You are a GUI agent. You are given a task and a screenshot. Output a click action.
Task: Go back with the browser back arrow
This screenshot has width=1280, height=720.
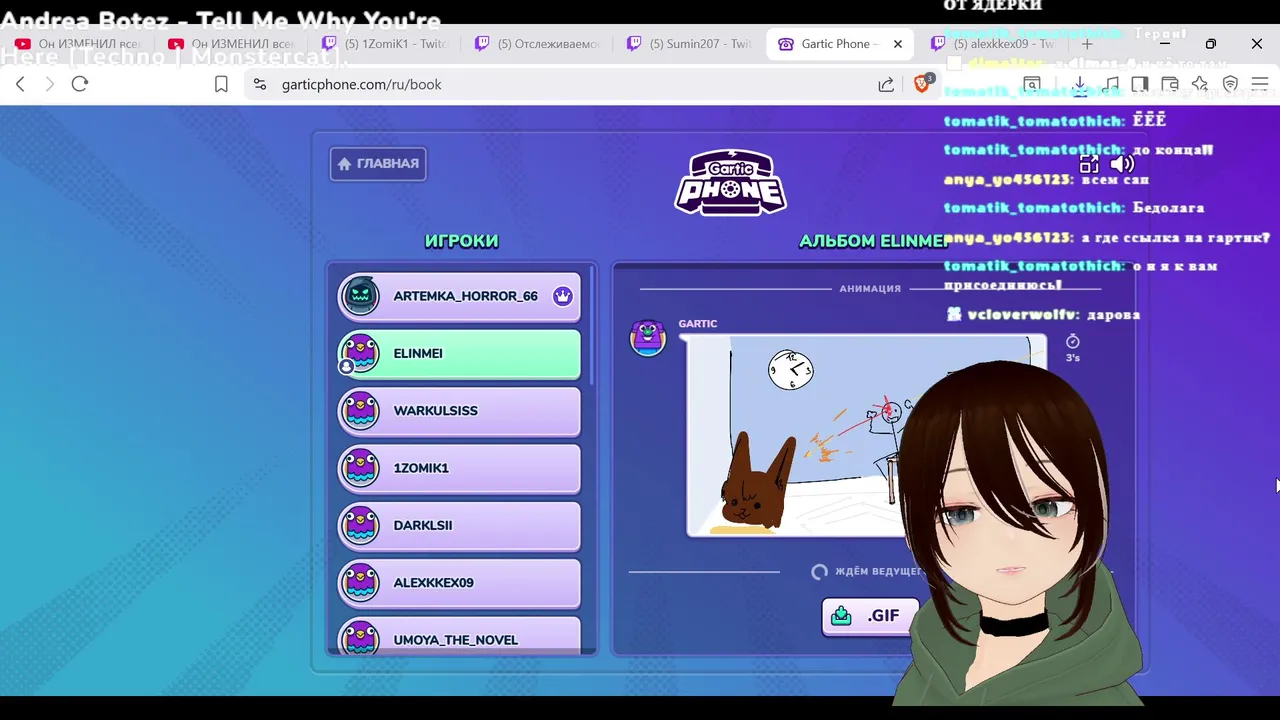pyautogui.click(x=20, y=84)
